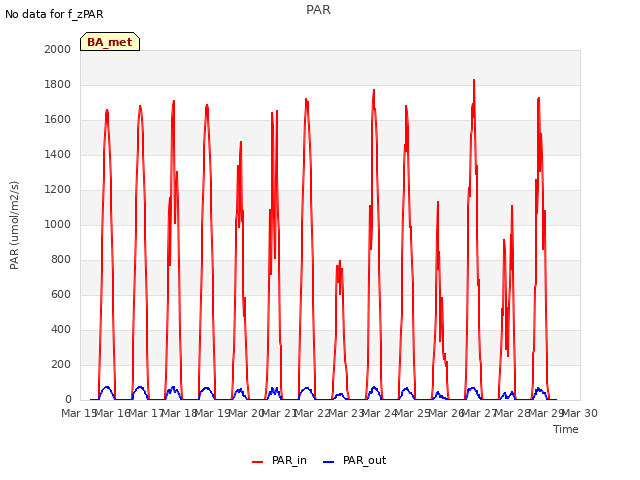Click the 1000 y-axis tick label
640x480 pixels.
click(x=58, y=224)
